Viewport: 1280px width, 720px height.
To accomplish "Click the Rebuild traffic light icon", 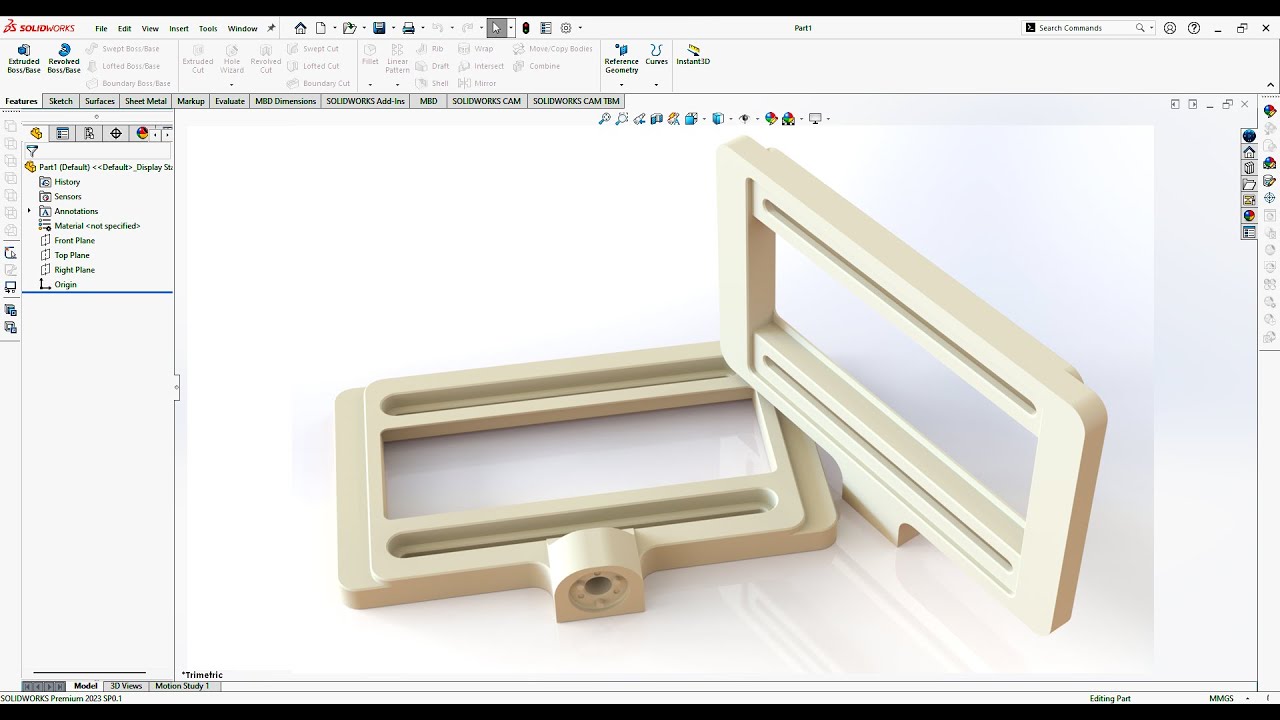I will point(526,28).
